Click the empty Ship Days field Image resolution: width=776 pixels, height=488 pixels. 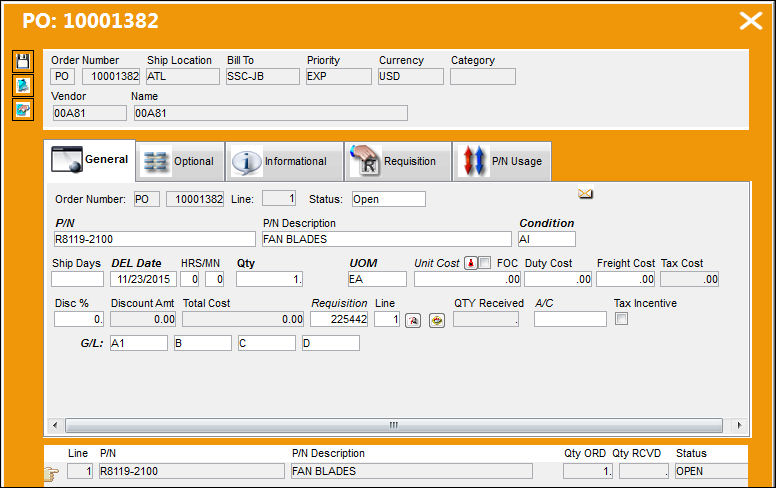(x=78, y=279)
